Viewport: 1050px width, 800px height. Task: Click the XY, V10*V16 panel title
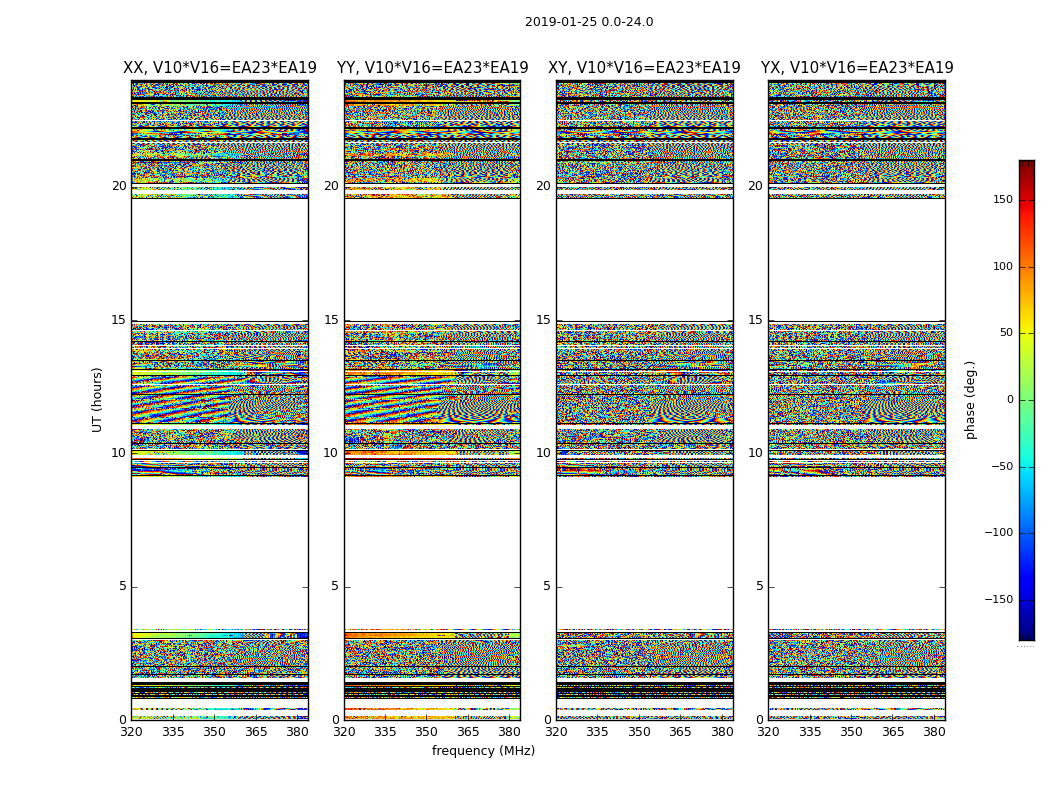pos(644,68)
